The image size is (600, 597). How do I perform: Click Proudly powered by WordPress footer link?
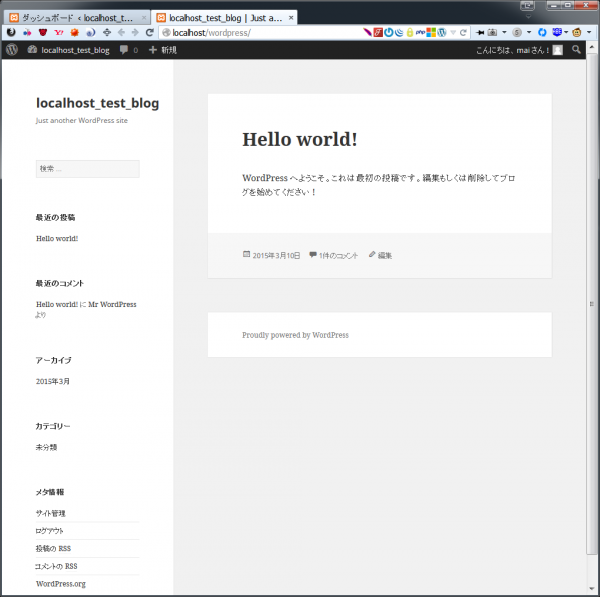coord(295,335)
